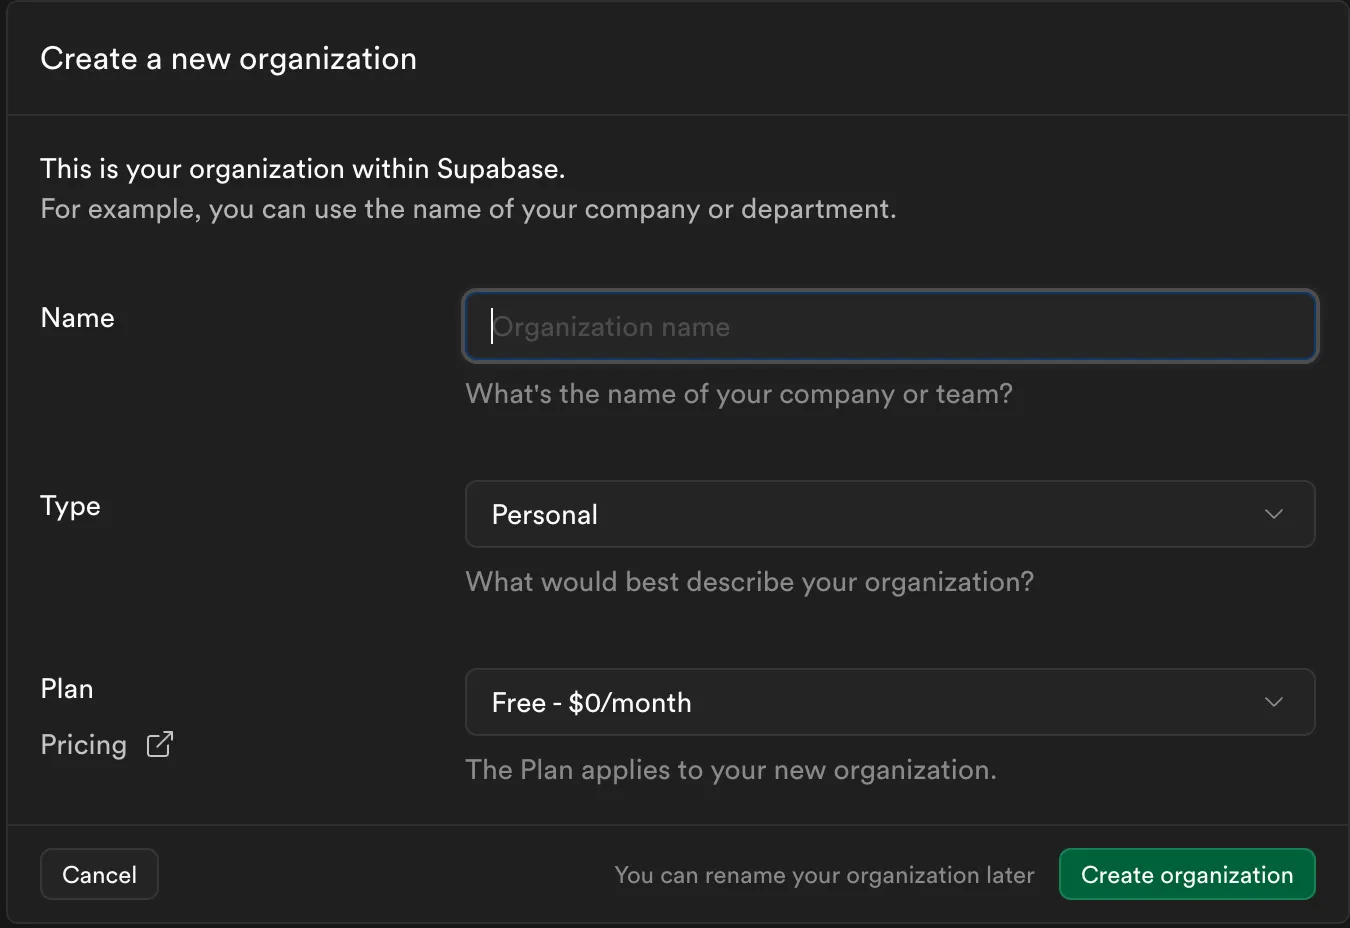
Task: Click Cancel to dismiss the dialog
Action: click(99, 874)
